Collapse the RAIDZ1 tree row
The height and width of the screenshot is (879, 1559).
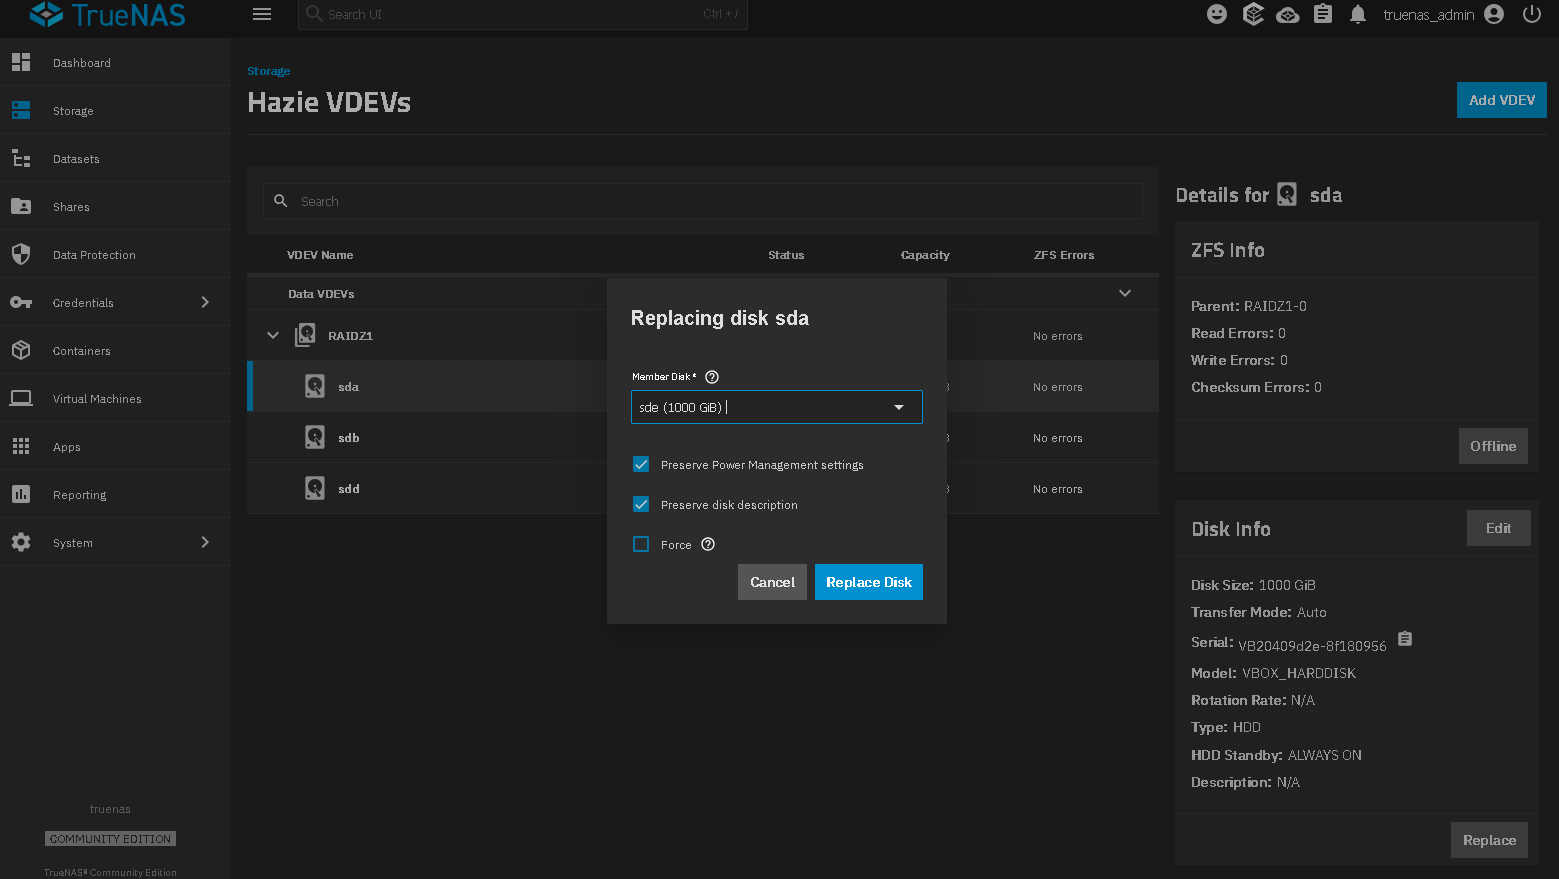click(273, 335)
